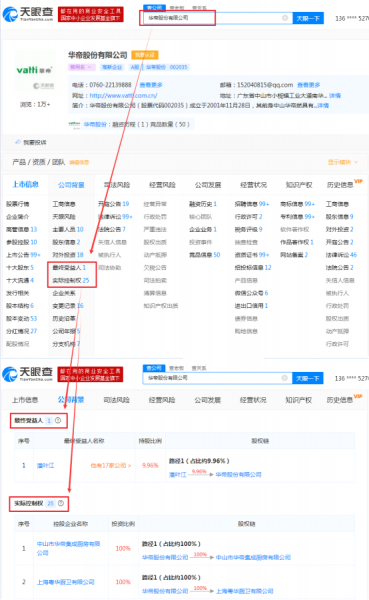Click the 潘叶江 name in the beneficiary table
The image size is (369, 600).
tap(46, 465)
